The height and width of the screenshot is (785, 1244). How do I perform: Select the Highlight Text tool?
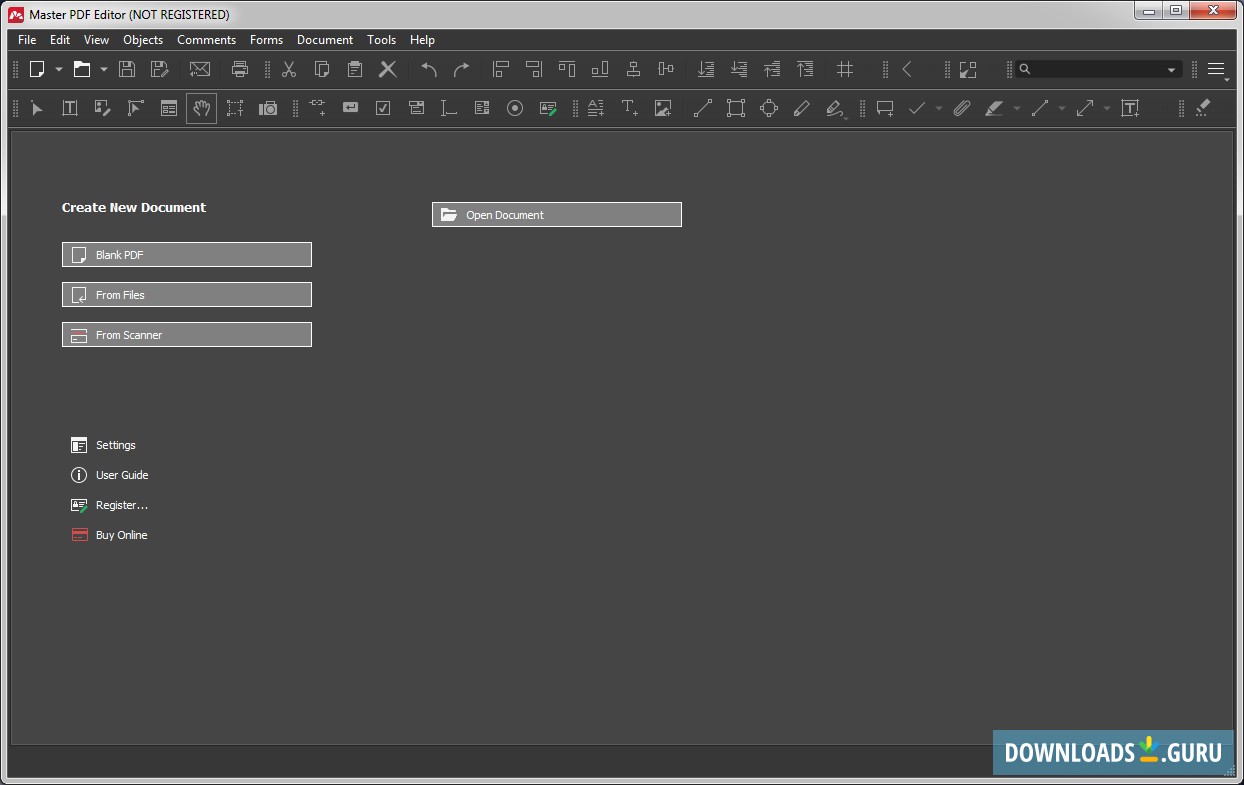[x=994, y=108]
